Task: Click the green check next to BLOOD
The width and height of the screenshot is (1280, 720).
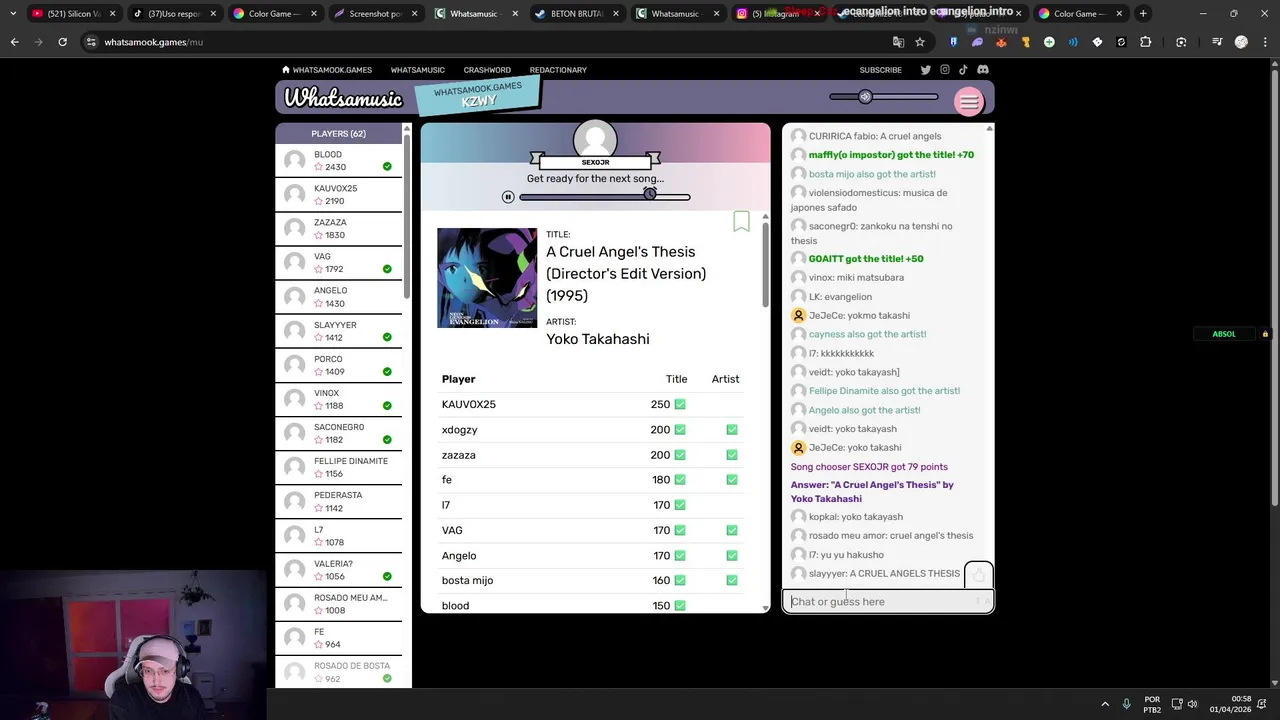Action: click(x=387, y=167)
